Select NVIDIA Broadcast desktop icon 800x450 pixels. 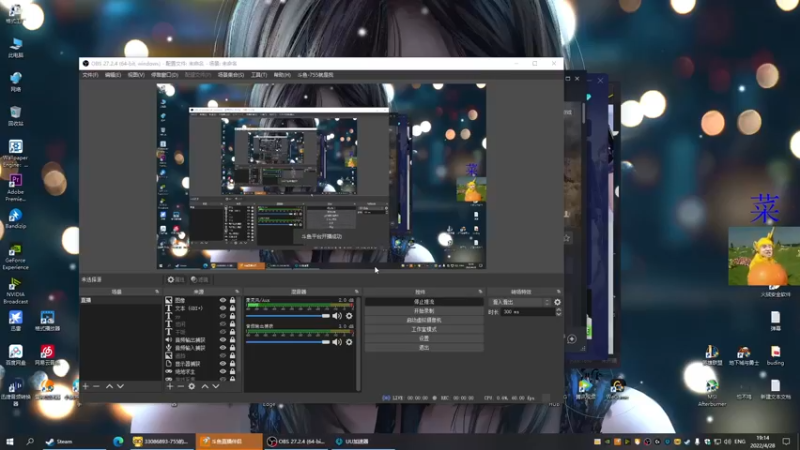coord(15,291)
